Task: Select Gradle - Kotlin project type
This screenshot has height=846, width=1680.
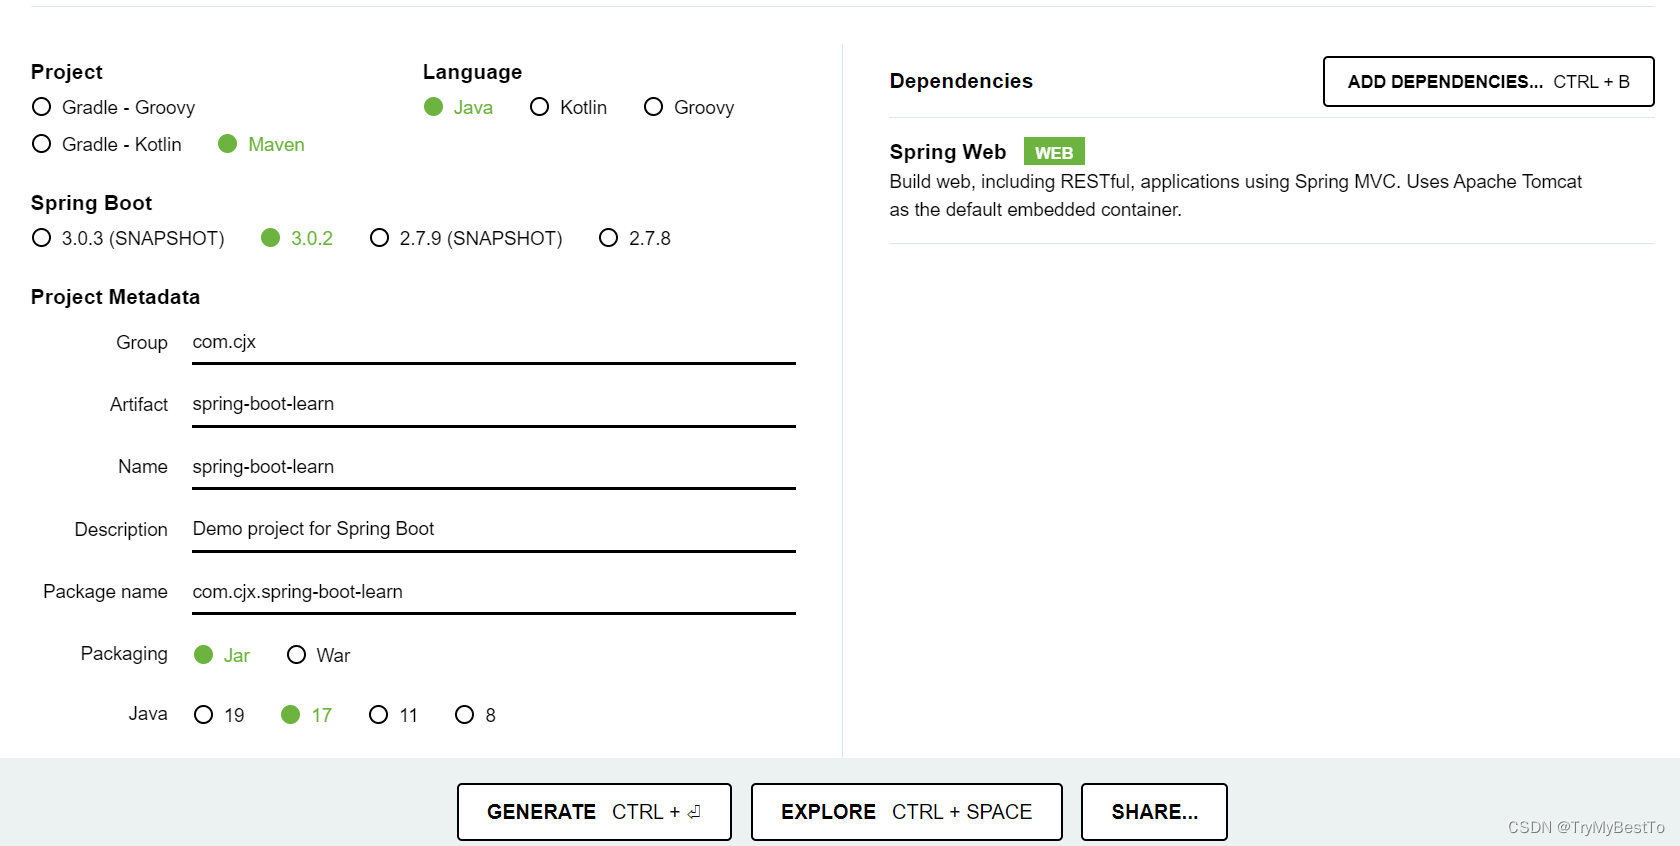Action: 106,144
